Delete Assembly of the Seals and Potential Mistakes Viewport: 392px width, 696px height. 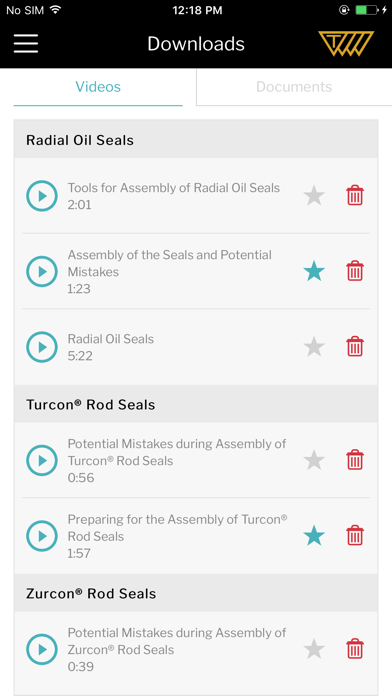(355, 271)
